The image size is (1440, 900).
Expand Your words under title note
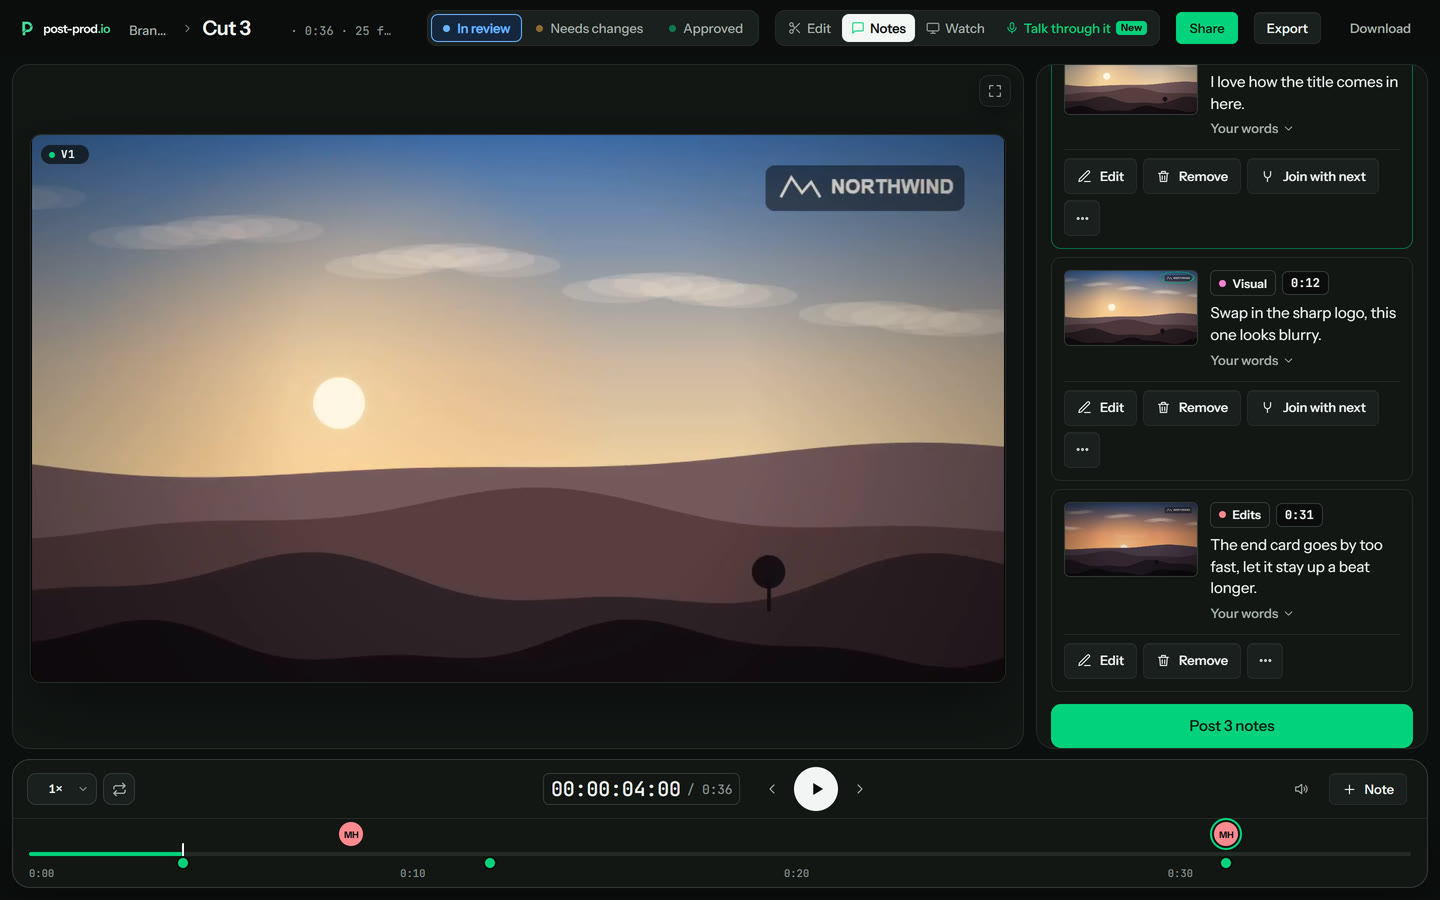point(1251,129)
